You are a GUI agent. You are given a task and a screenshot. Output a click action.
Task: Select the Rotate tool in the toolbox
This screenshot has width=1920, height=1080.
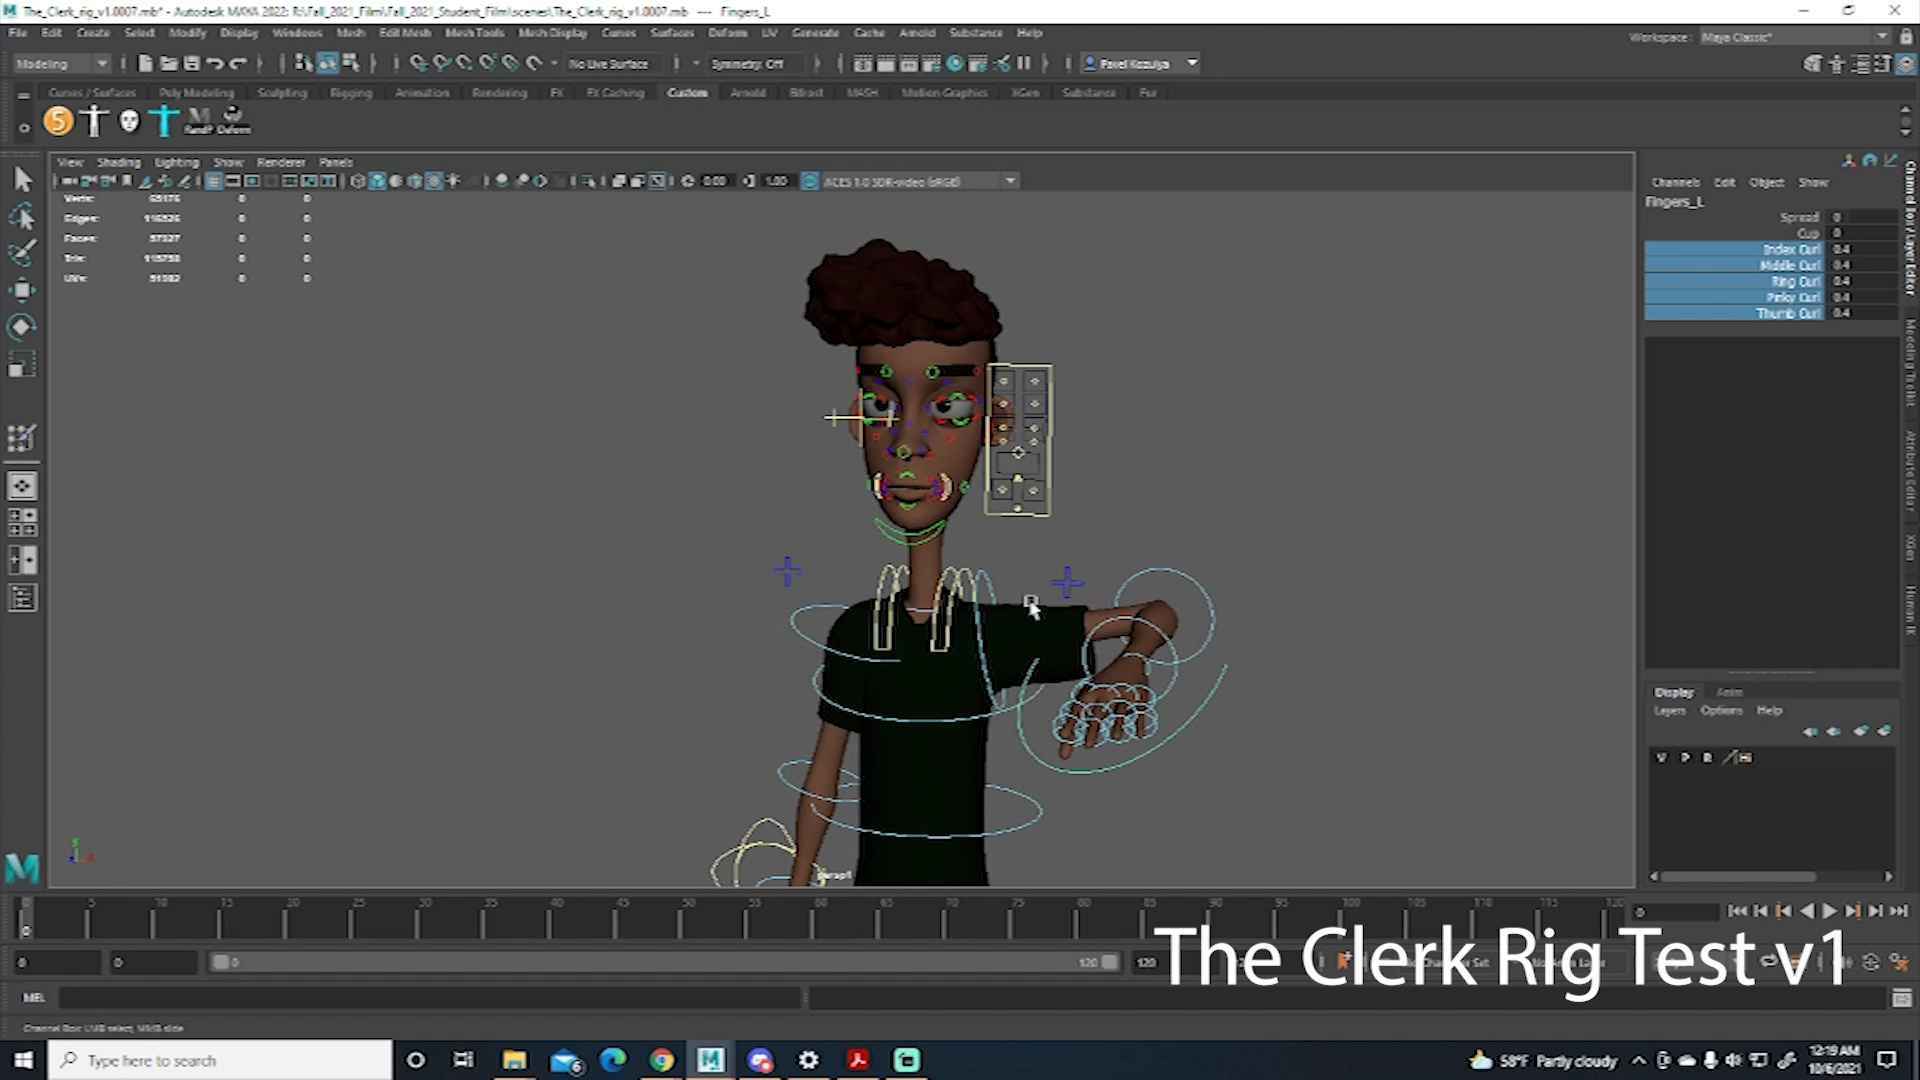[22, 326]
